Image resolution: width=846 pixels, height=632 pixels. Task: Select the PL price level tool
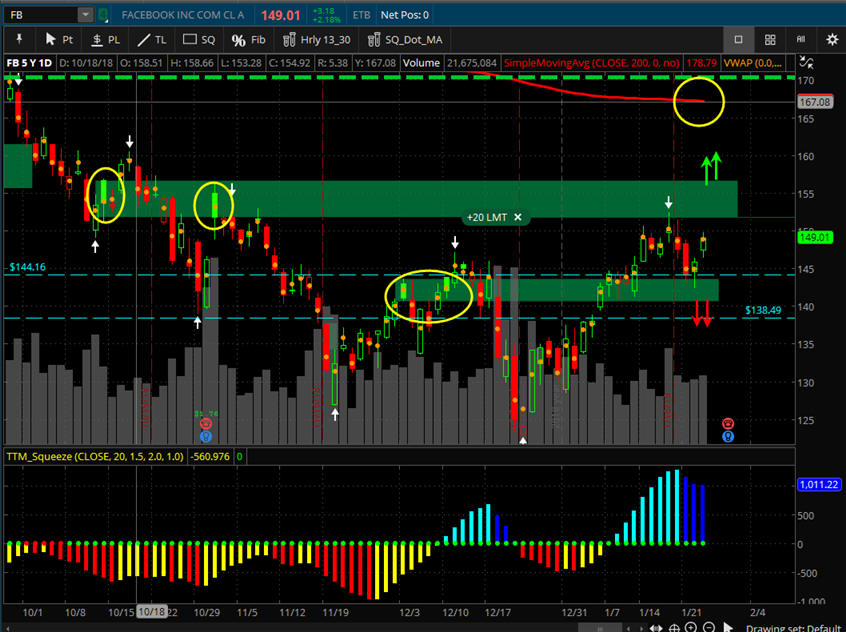pos(105,39)
